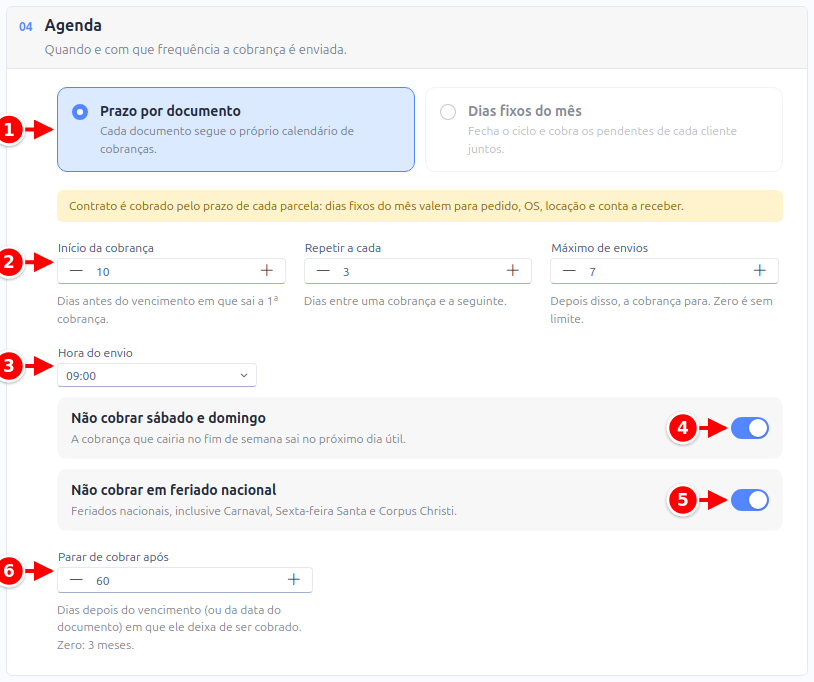Click the yellow Contrato é cobrado notice text
Image resolution: width=814 pixels, height=682 pixels.
pyautogui.click(x=376, y=206)
